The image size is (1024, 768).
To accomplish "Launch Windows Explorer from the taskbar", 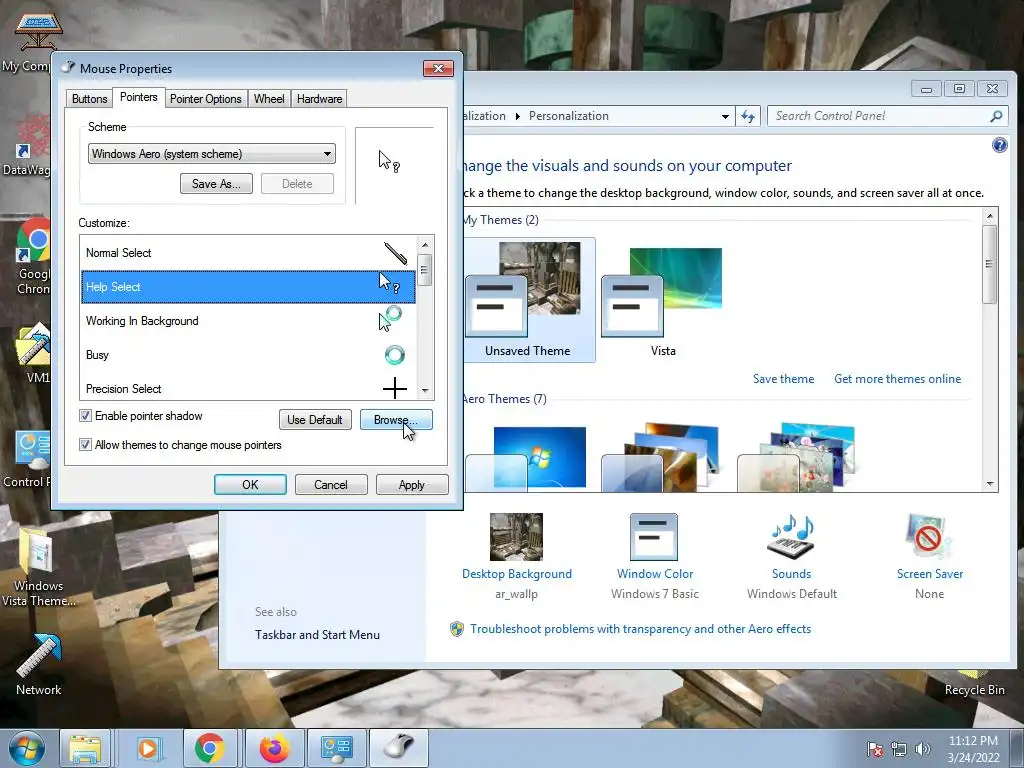I will click(x=85, y=748).
